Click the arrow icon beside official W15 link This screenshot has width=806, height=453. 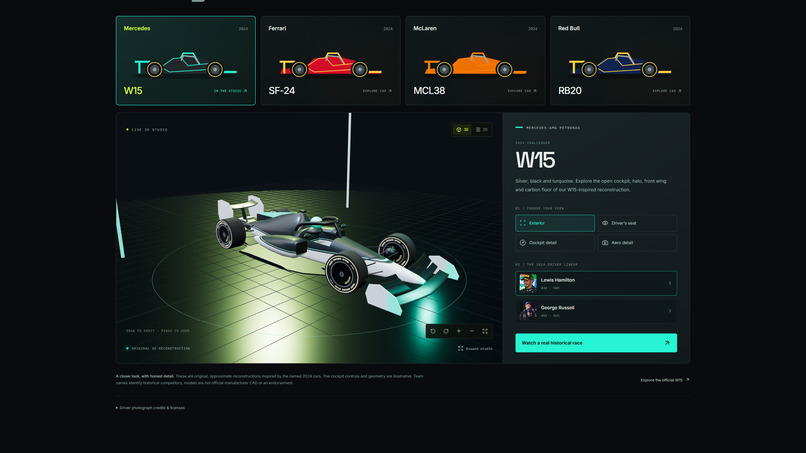pyautogui.click(x=687, y=379)
